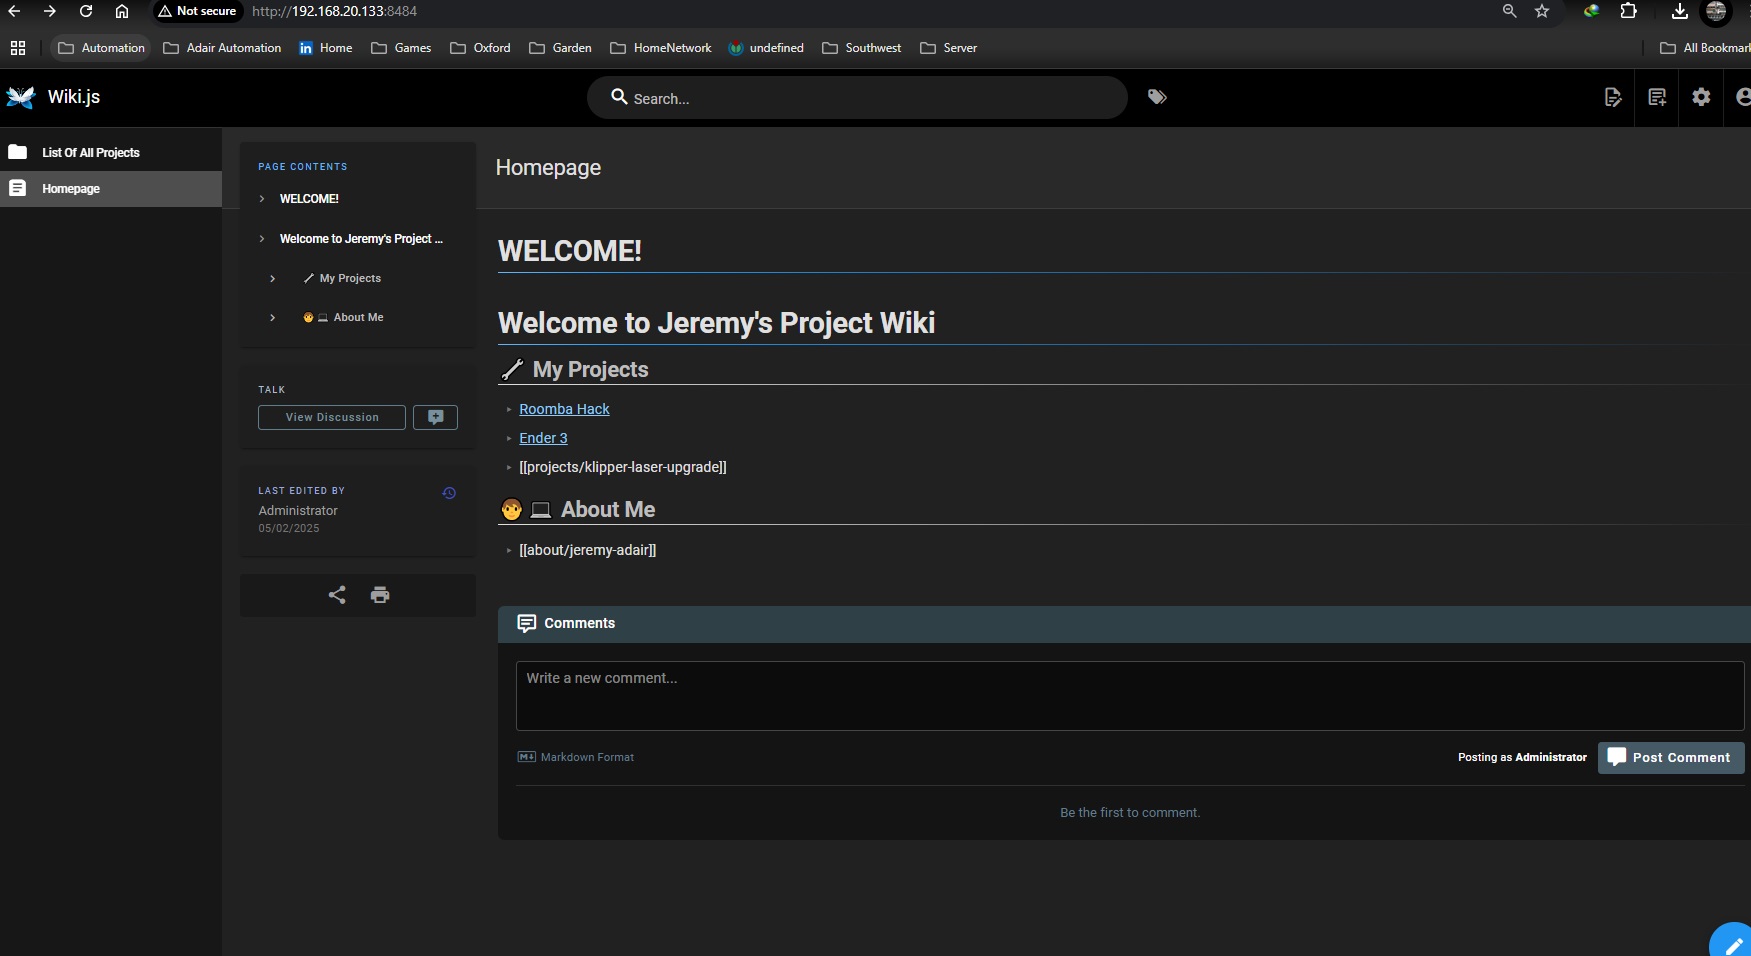Expand the About Me contents entry
The image size is (1751, 956).
[272, 318]
